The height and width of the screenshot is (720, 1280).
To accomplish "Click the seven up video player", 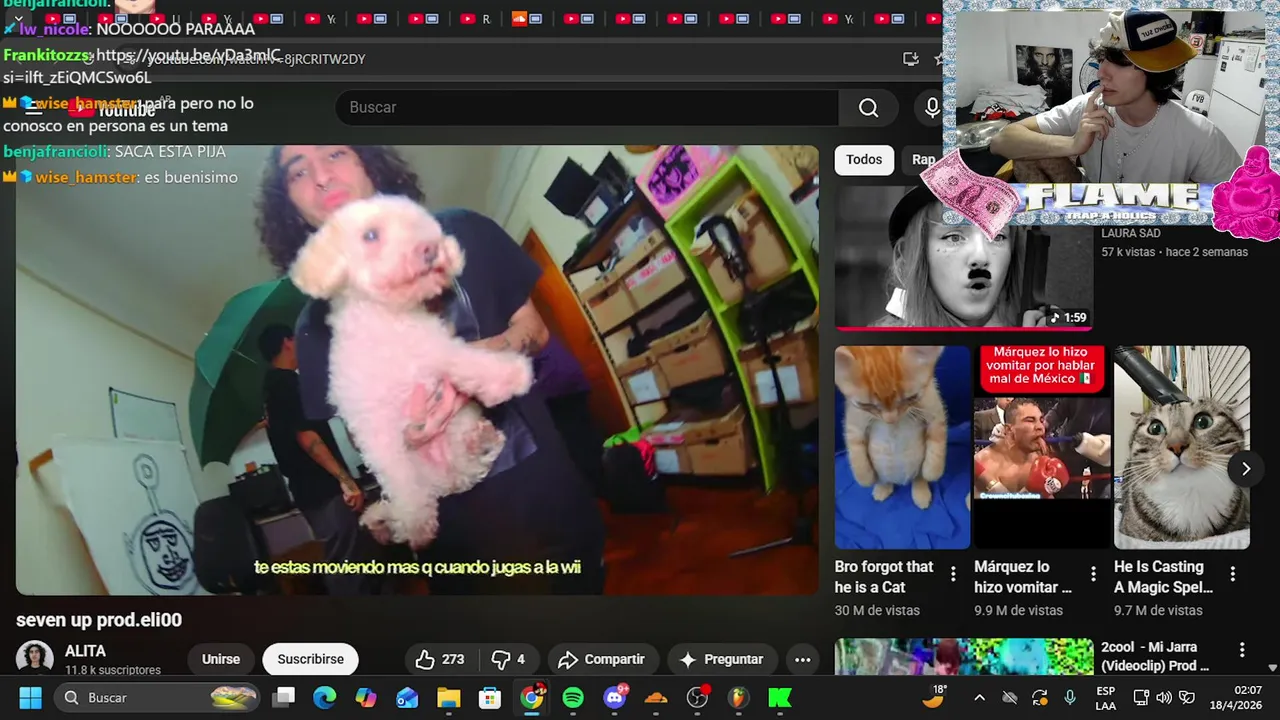I will pos(417,370).
